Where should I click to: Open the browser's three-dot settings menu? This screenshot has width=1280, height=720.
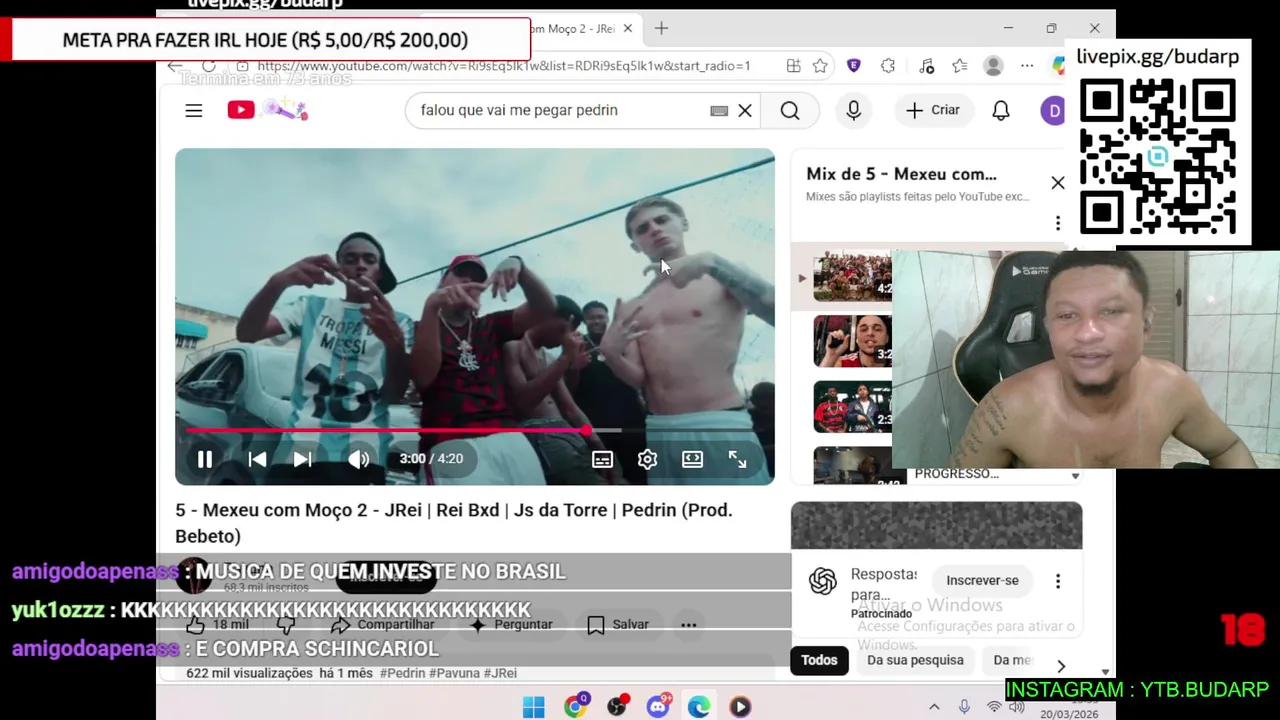1027,66
